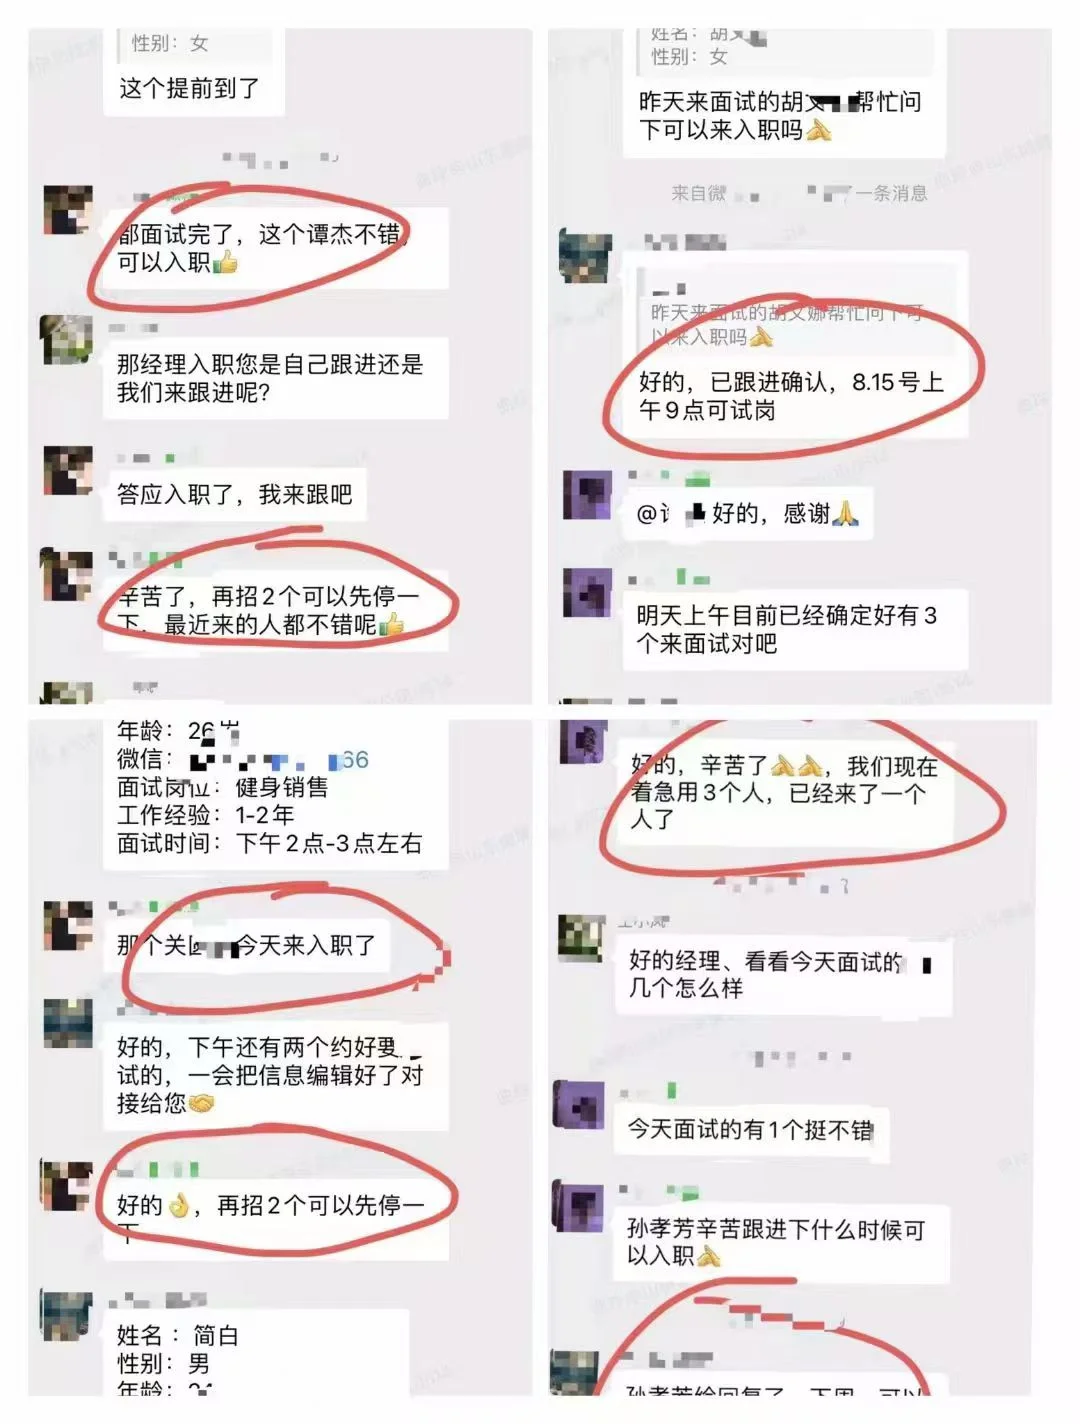The image size is (1080, 1424).
Task: Click avatar next to '那经理入职您是自己跟进' message
Action: tap(66, 339)
